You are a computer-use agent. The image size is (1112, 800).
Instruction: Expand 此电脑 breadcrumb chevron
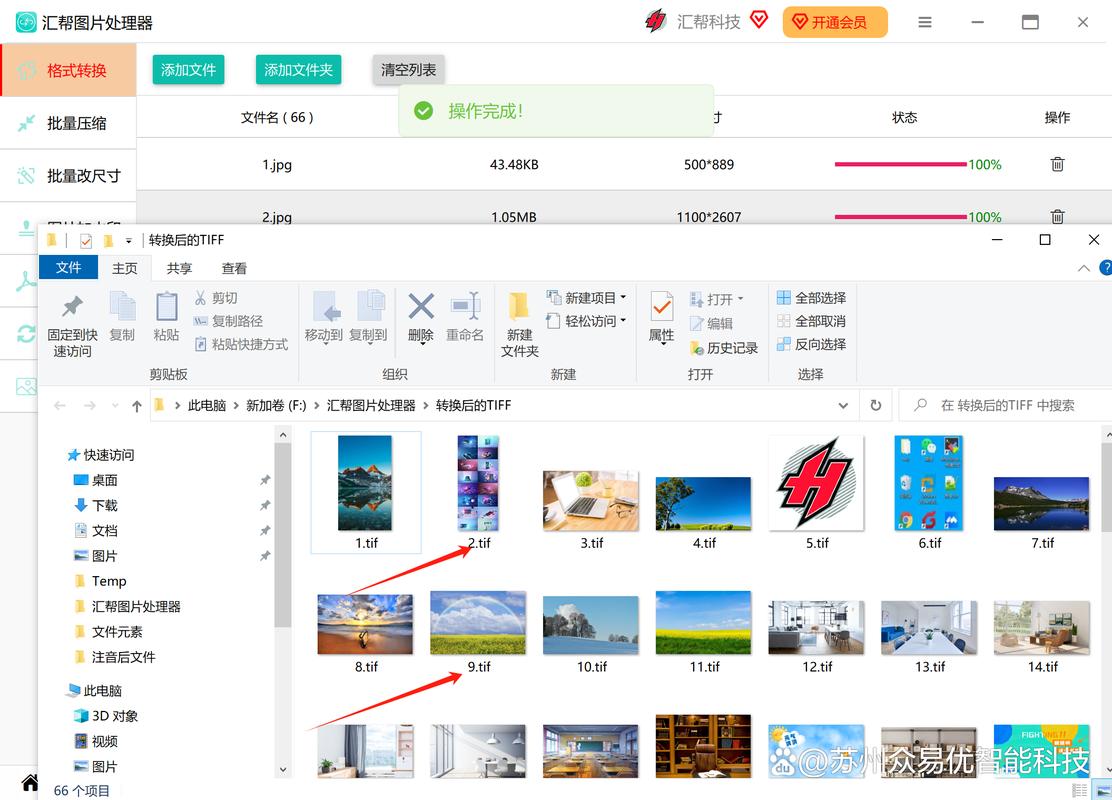click(236, 406)
